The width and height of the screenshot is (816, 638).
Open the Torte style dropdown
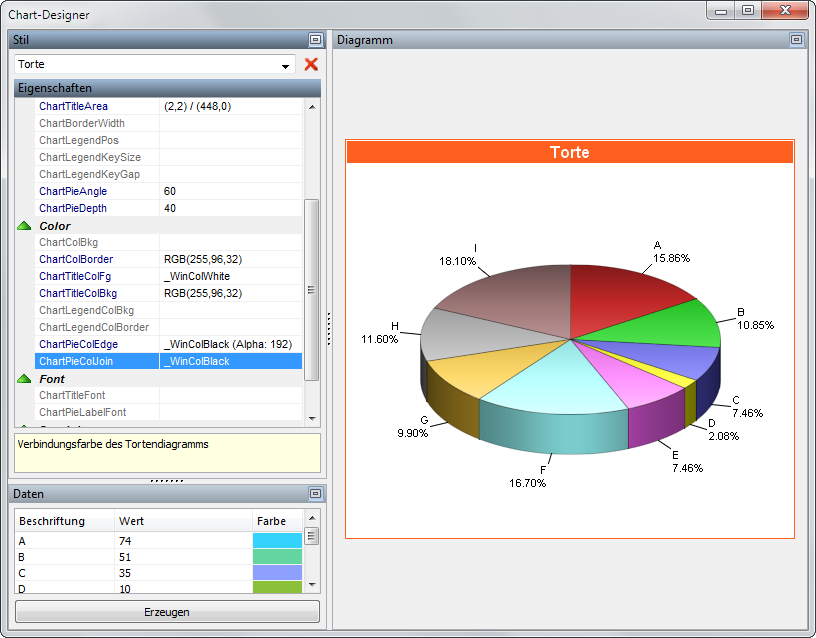click(x=286, y=65)
